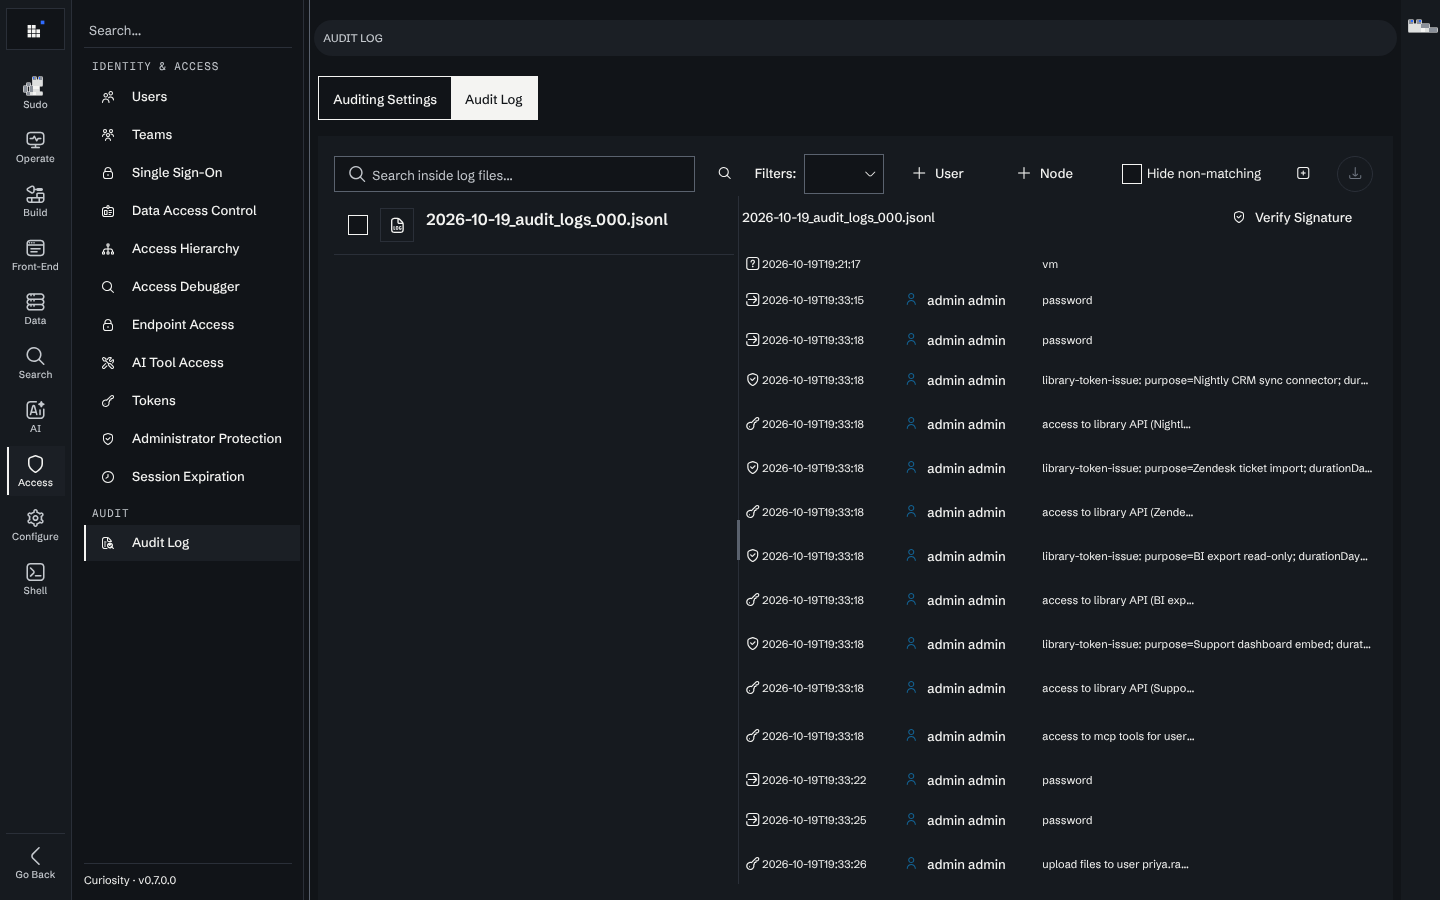Select the Support dashboard embed token entry
The width and height of the screenshot is (1440, 900).
[x=1059, y=644]
